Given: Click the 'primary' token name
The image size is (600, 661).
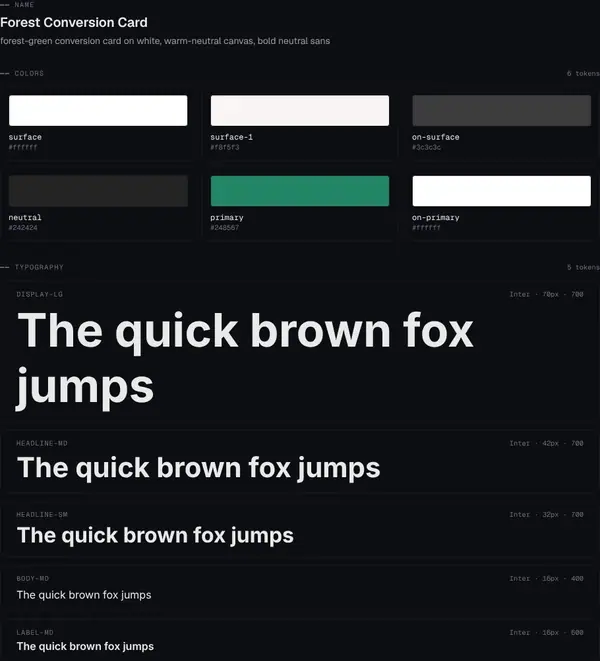Looking at the screenshot, I should coord(227,218).
